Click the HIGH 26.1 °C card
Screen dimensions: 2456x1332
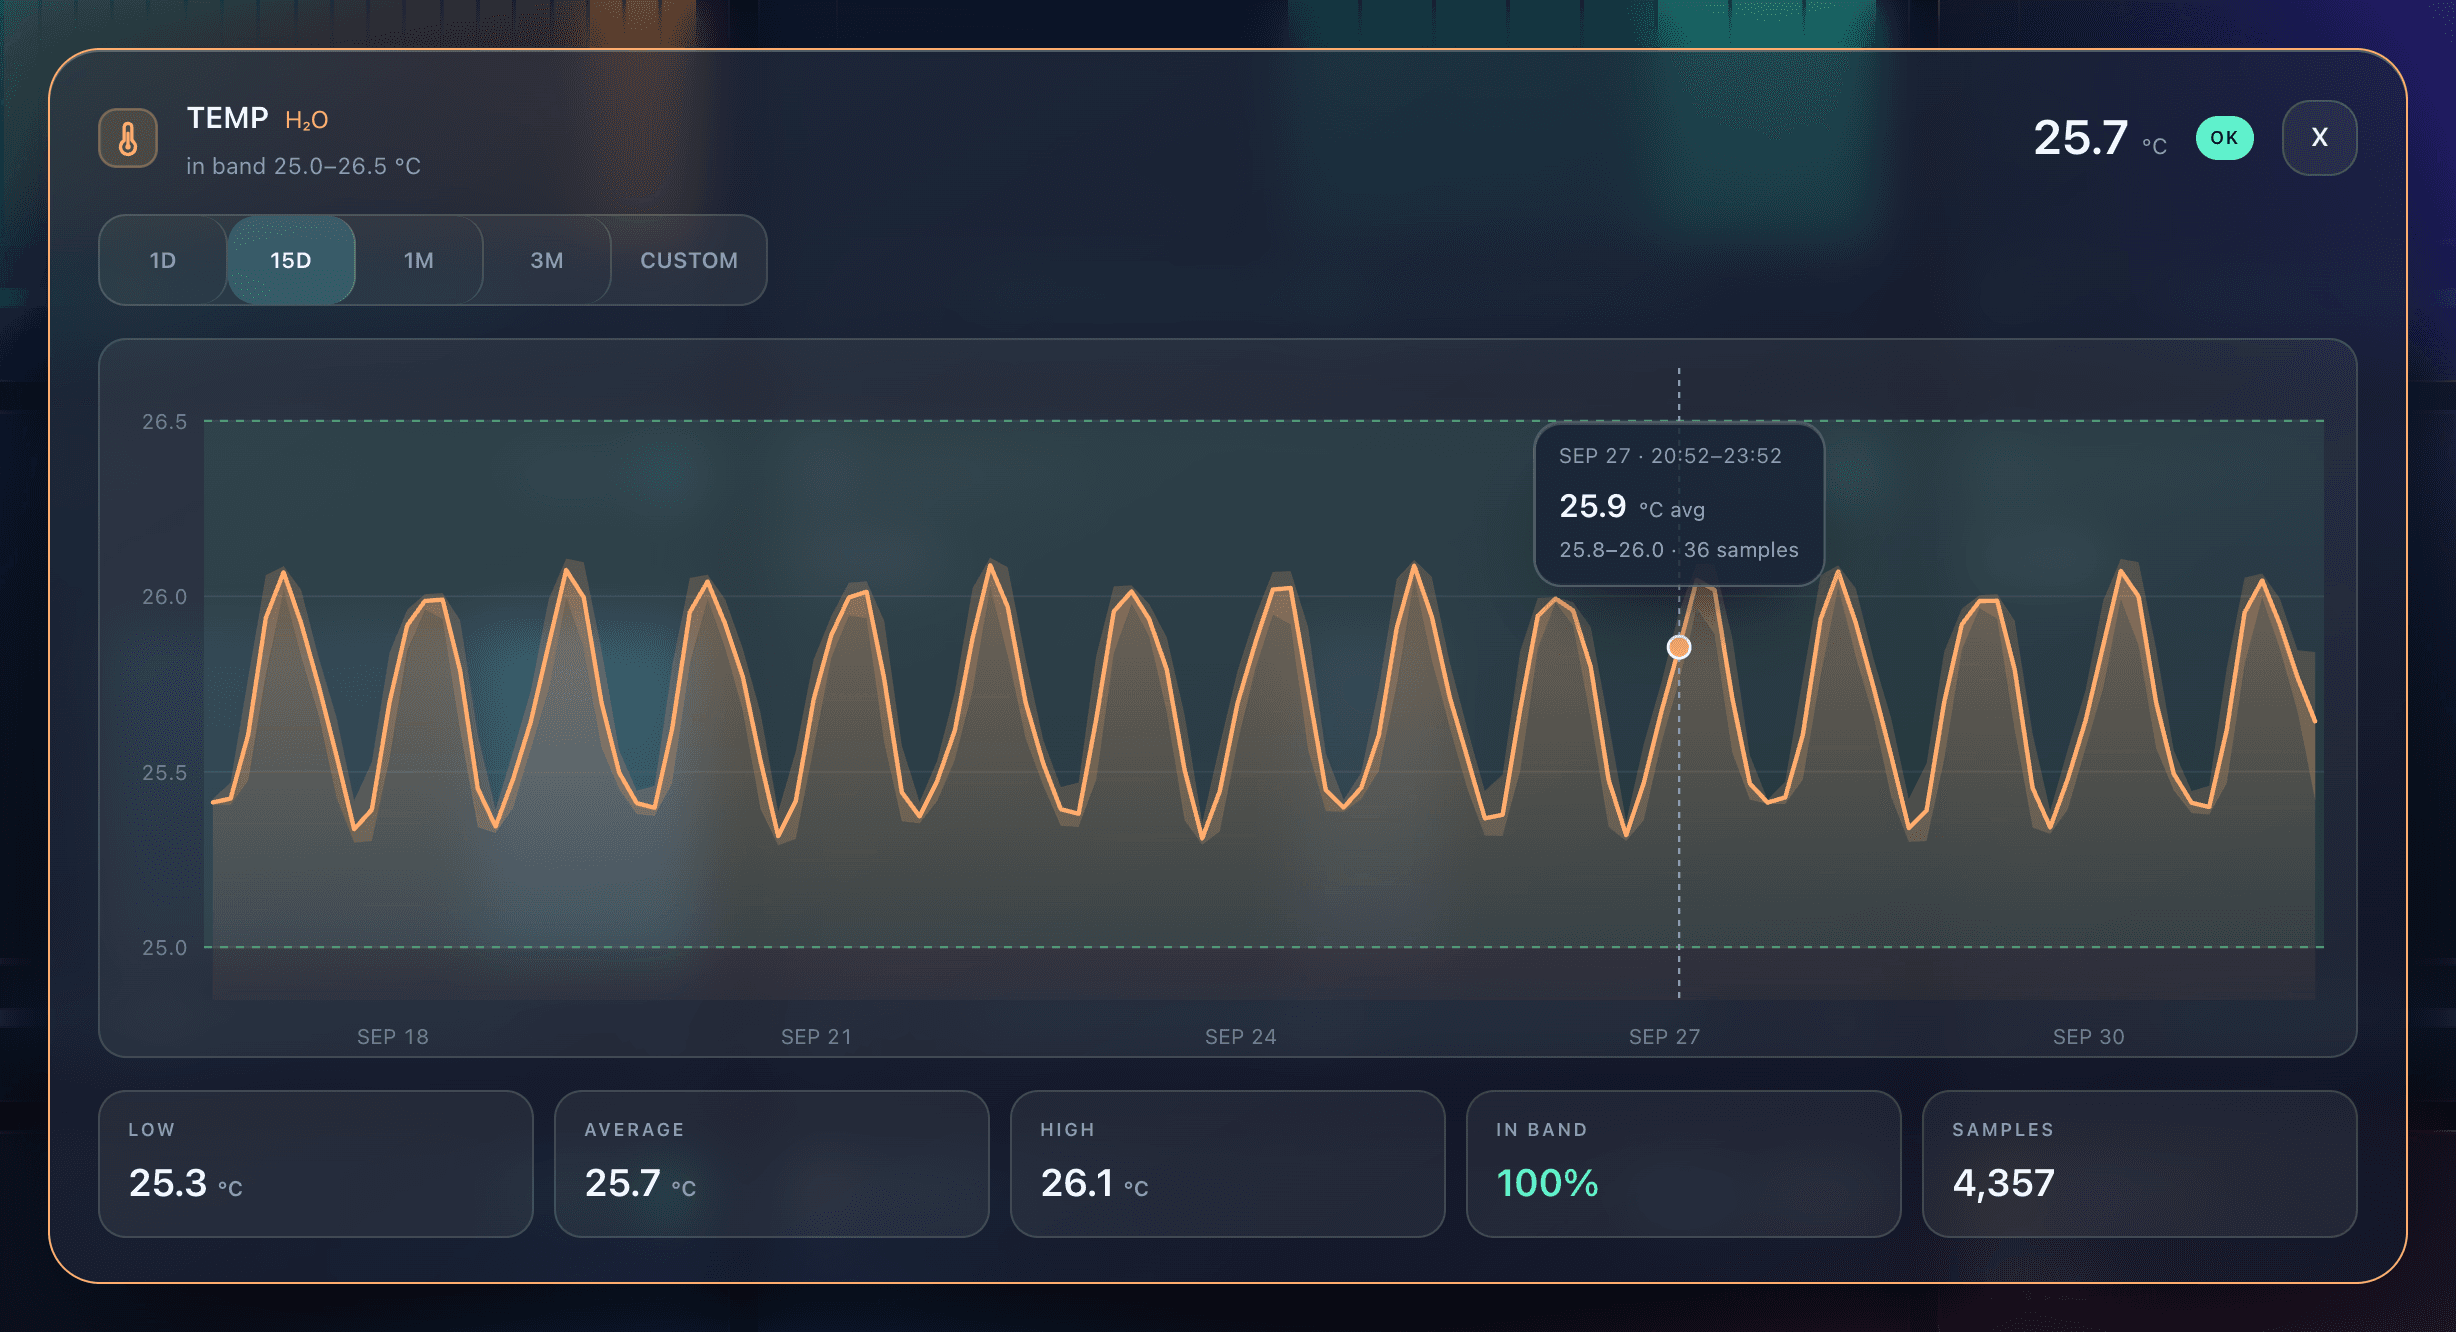coord(1228,1163)
